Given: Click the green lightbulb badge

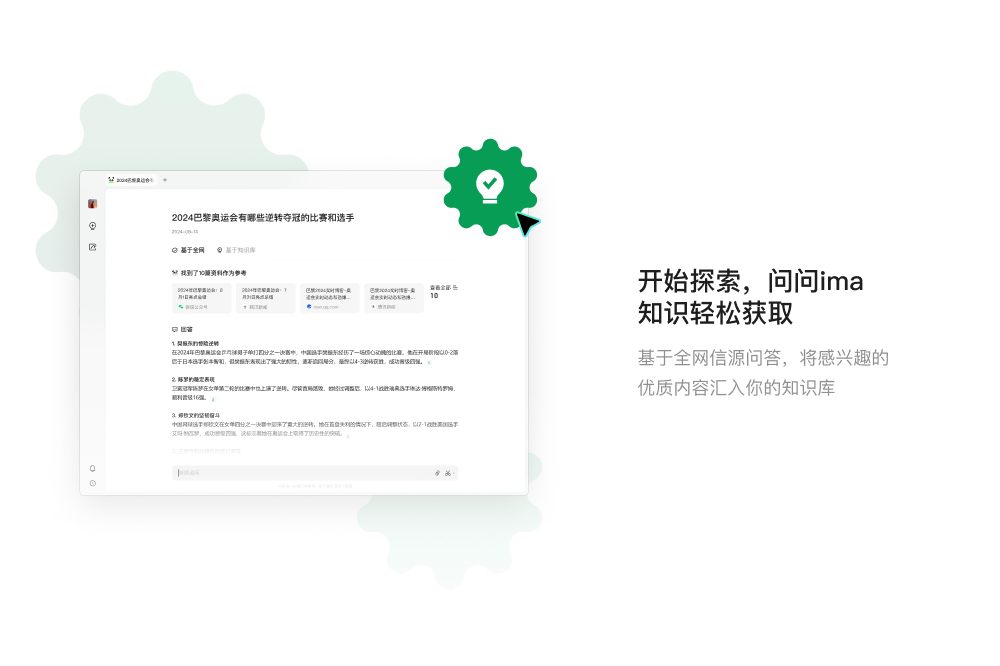Looking at the screenshot, I should (x=489, y=185).
